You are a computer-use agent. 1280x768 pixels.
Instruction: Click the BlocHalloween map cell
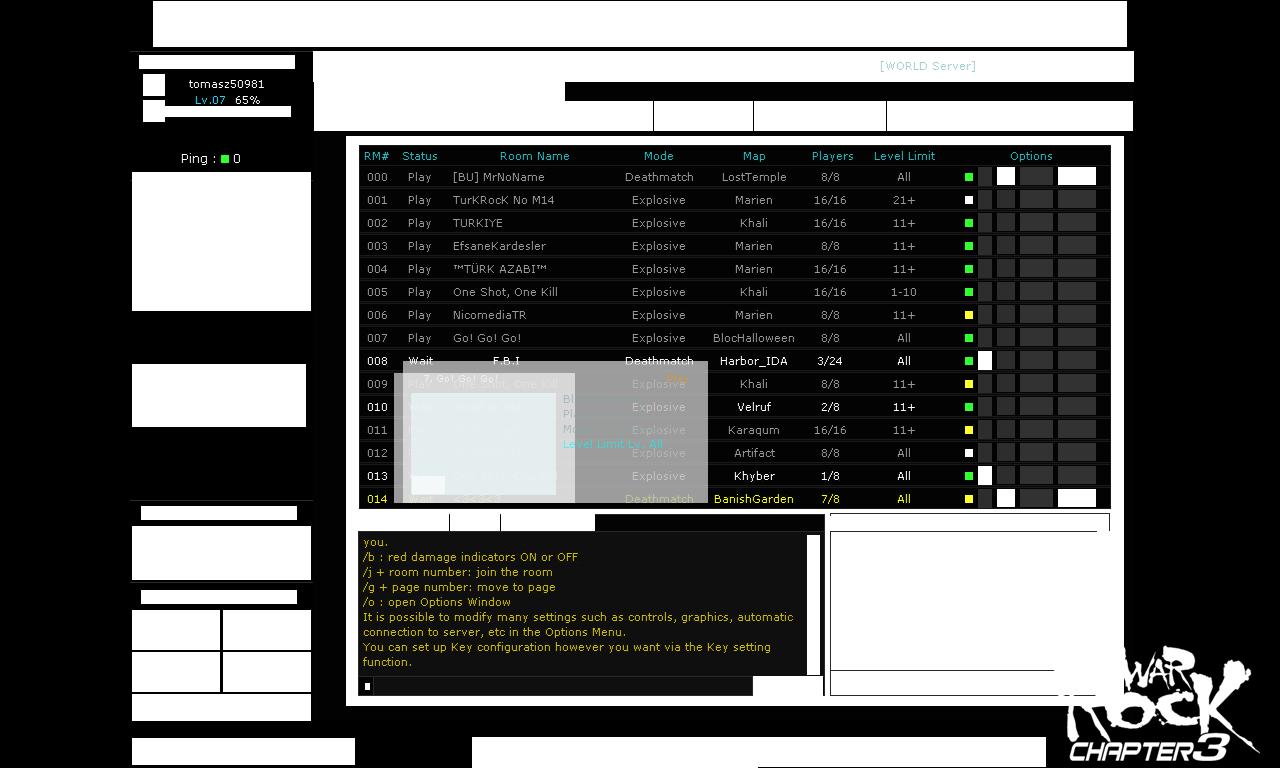point(754,338)
